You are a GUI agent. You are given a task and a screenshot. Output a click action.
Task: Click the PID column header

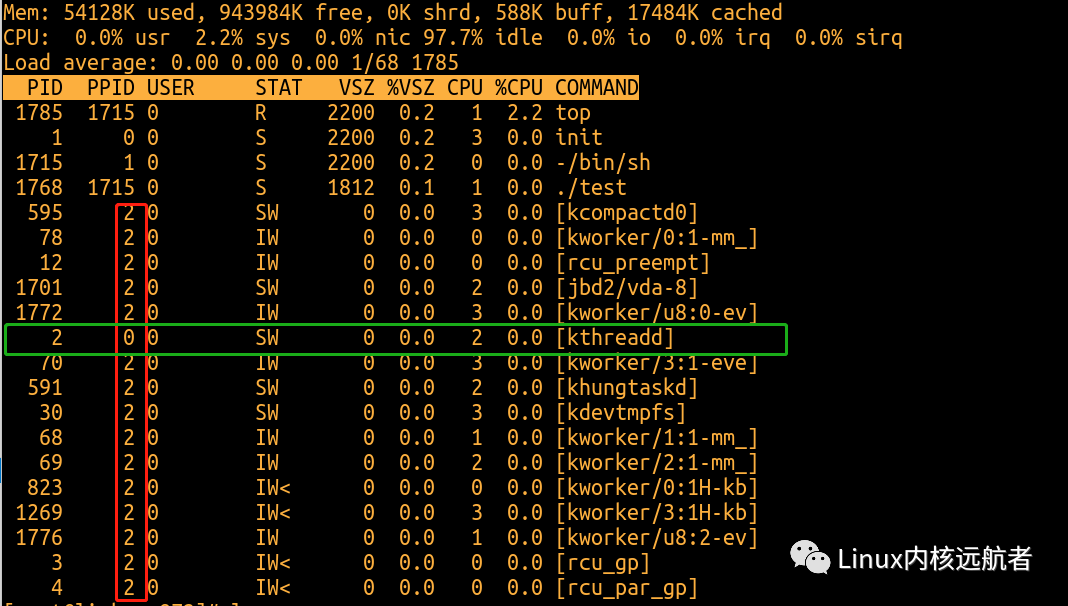[x=45, y=88]
